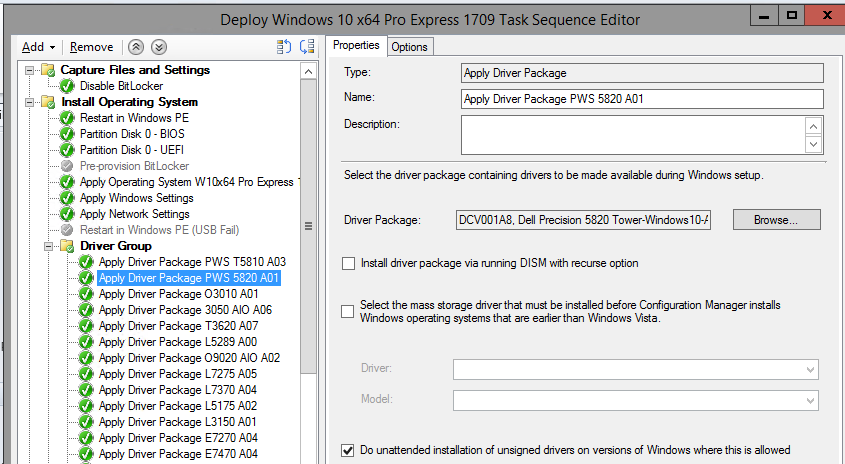The height and width of the screenshot is (464, 845).
Task: Switch to the Options tab
Action: click(409, 47)
